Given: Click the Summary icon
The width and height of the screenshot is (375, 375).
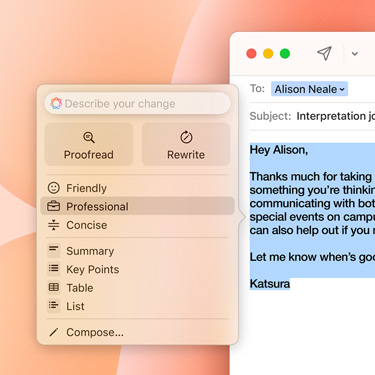Looking at the screenshot, I should pyautogui.click(x=53, y=251).
